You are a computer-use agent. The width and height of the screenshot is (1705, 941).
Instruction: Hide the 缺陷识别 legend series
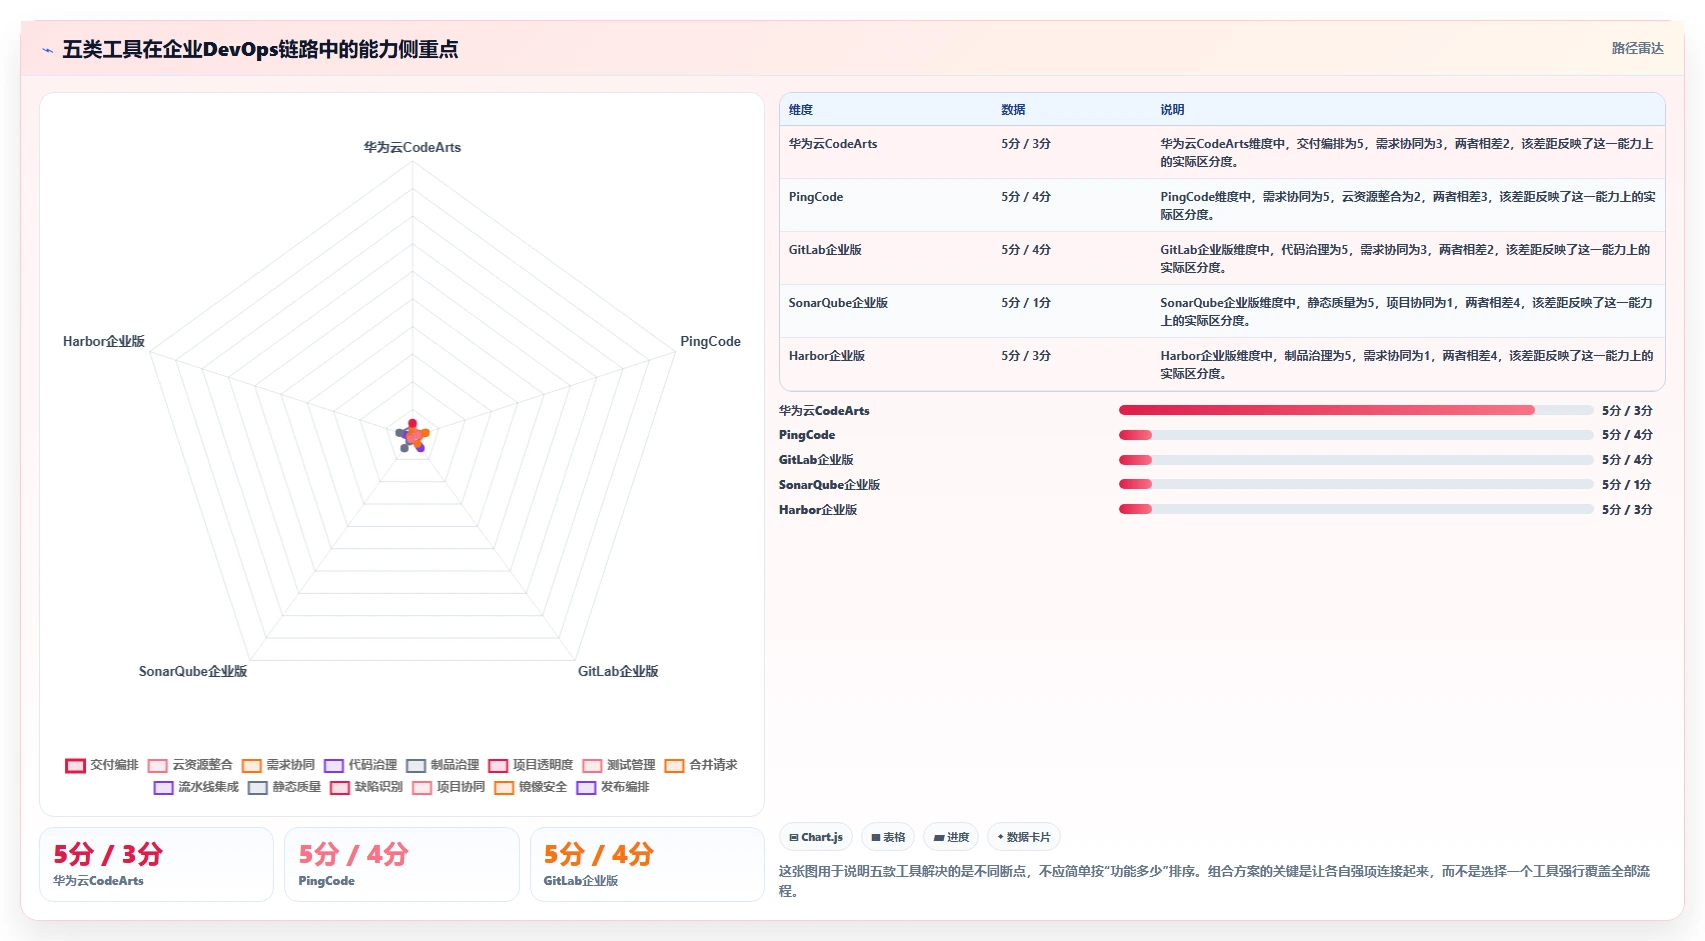pos(366,787)
